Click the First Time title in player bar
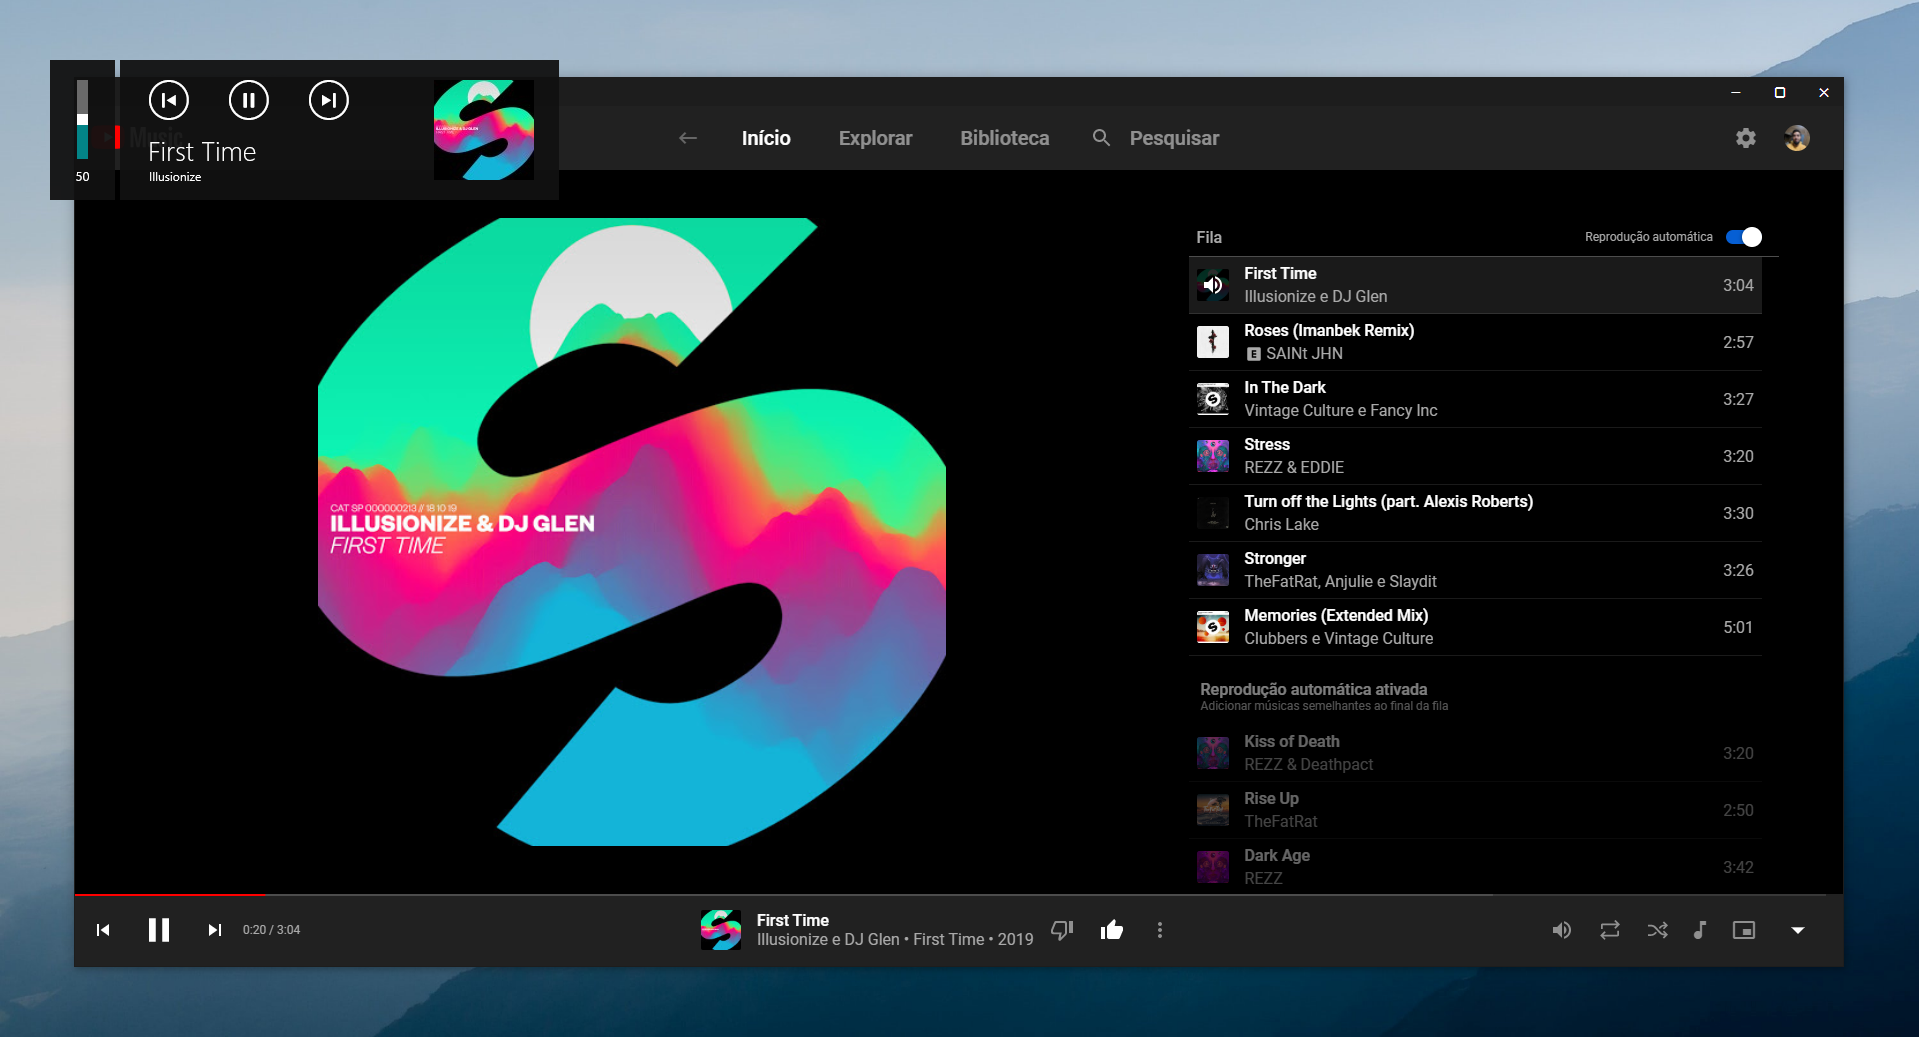Viewport: 1919px width, 1037px height. click(793, 920)
